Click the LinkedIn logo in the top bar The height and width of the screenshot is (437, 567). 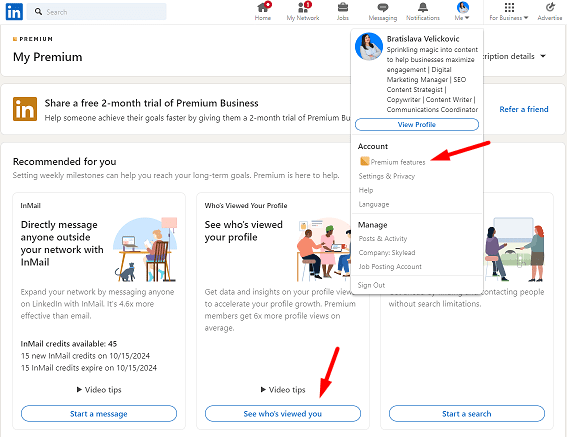pyautogui.click(x=14, y=12)
